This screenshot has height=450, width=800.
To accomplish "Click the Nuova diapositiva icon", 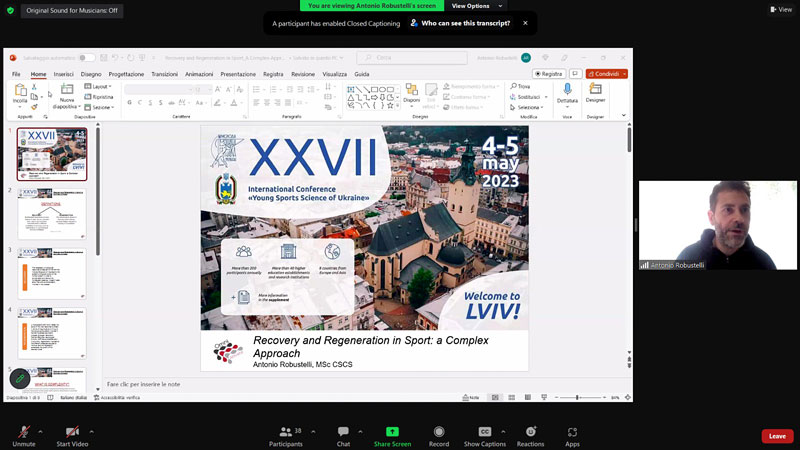I will pos(67,89).
